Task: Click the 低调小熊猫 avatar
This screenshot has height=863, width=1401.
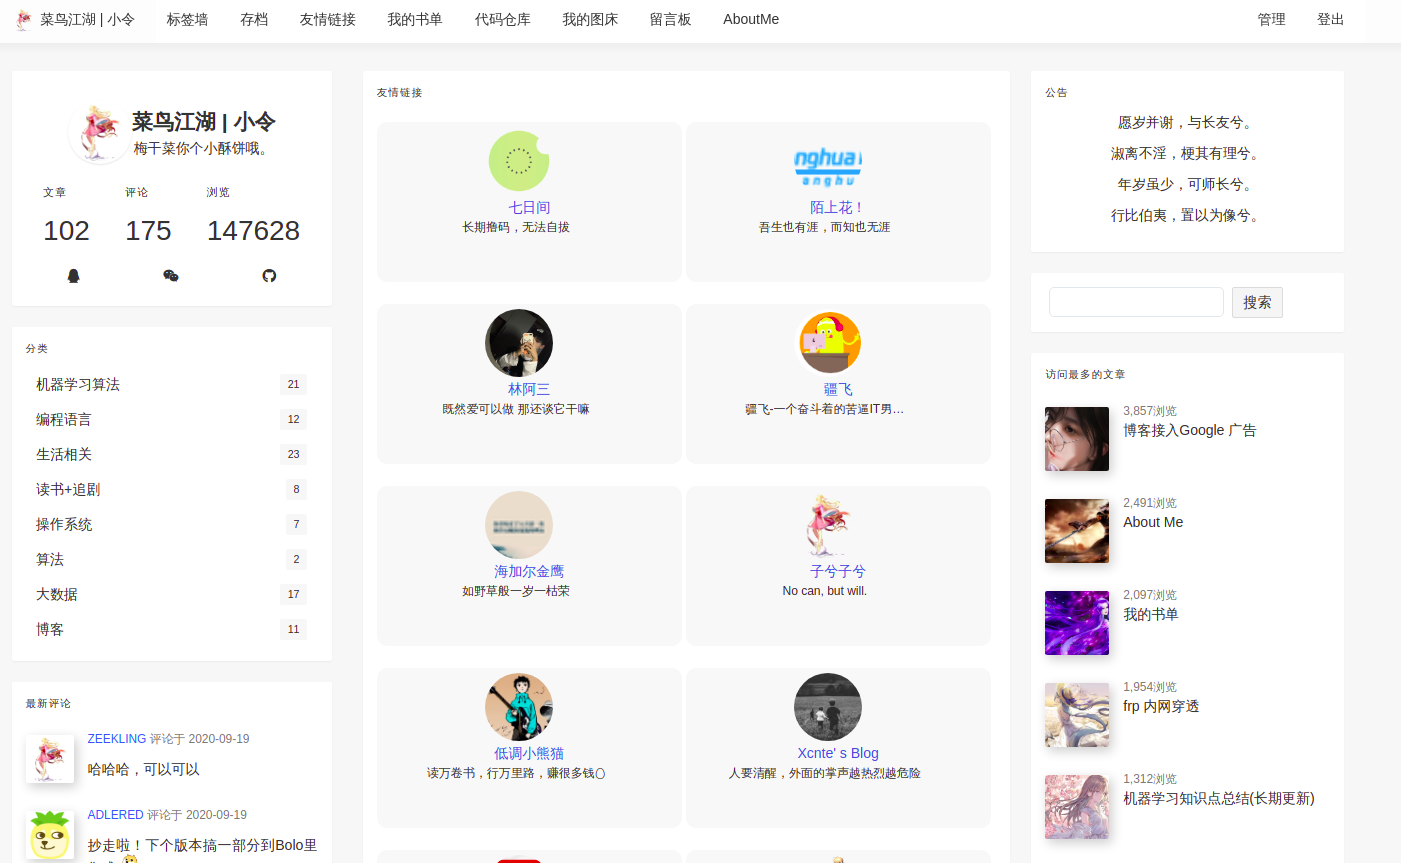Action: point(519,707)
